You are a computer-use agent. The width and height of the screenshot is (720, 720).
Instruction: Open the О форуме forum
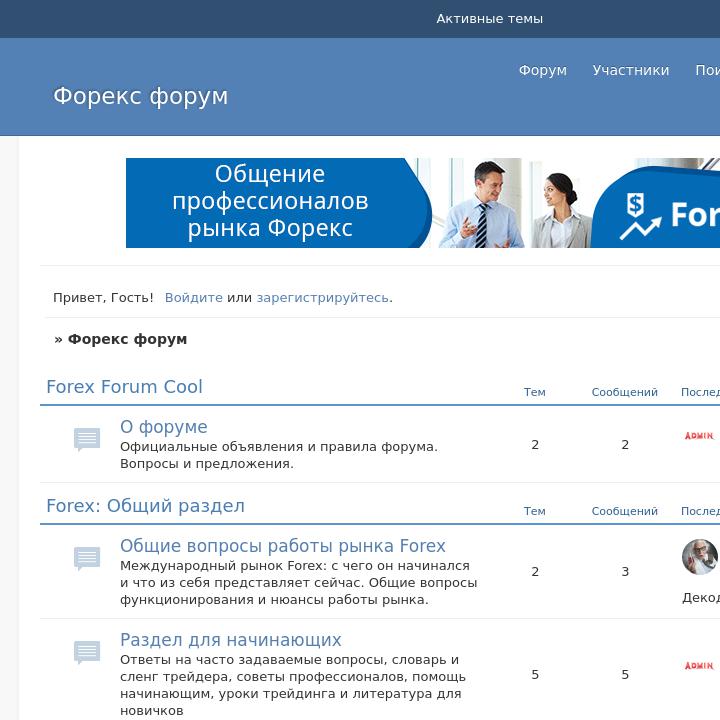click(163, 427)
